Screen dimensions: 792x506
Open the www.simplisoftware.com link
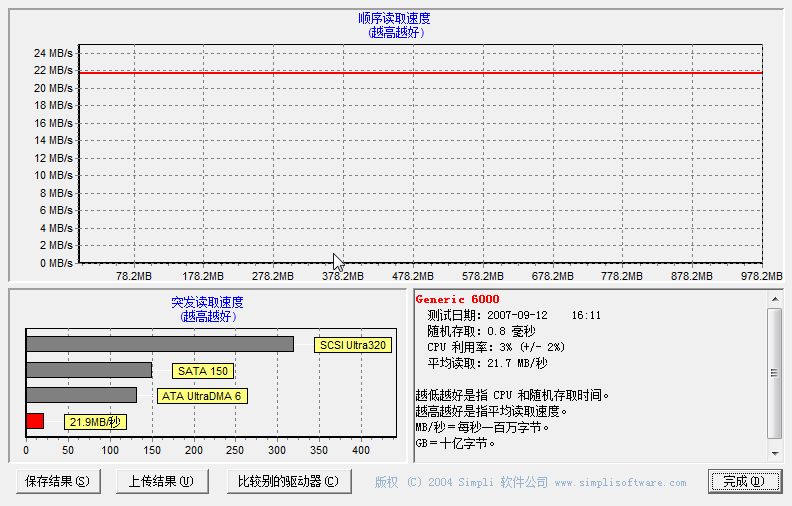point(620,483)
